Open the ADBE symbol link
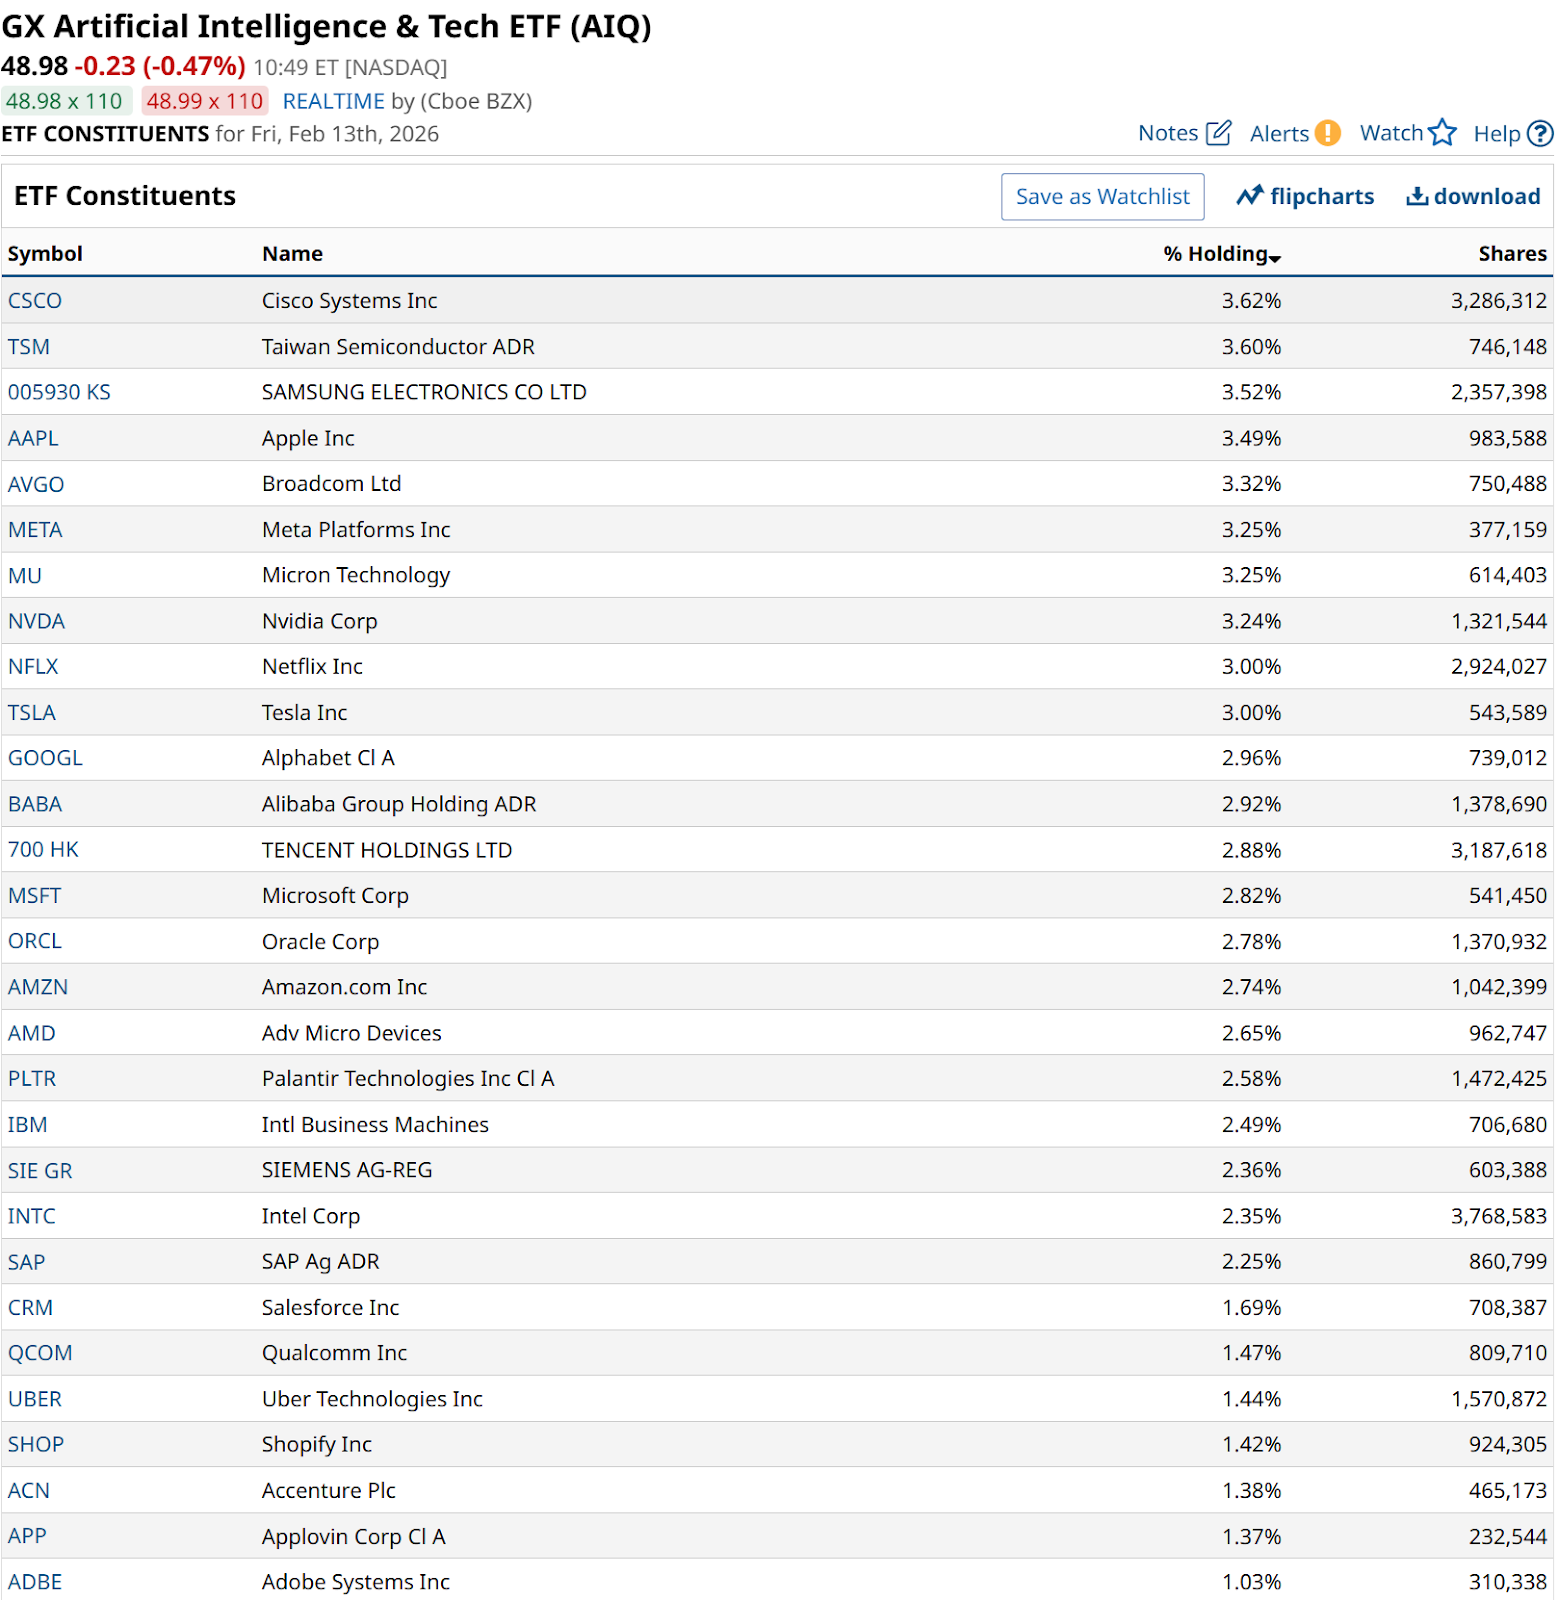 point(35,1582)
